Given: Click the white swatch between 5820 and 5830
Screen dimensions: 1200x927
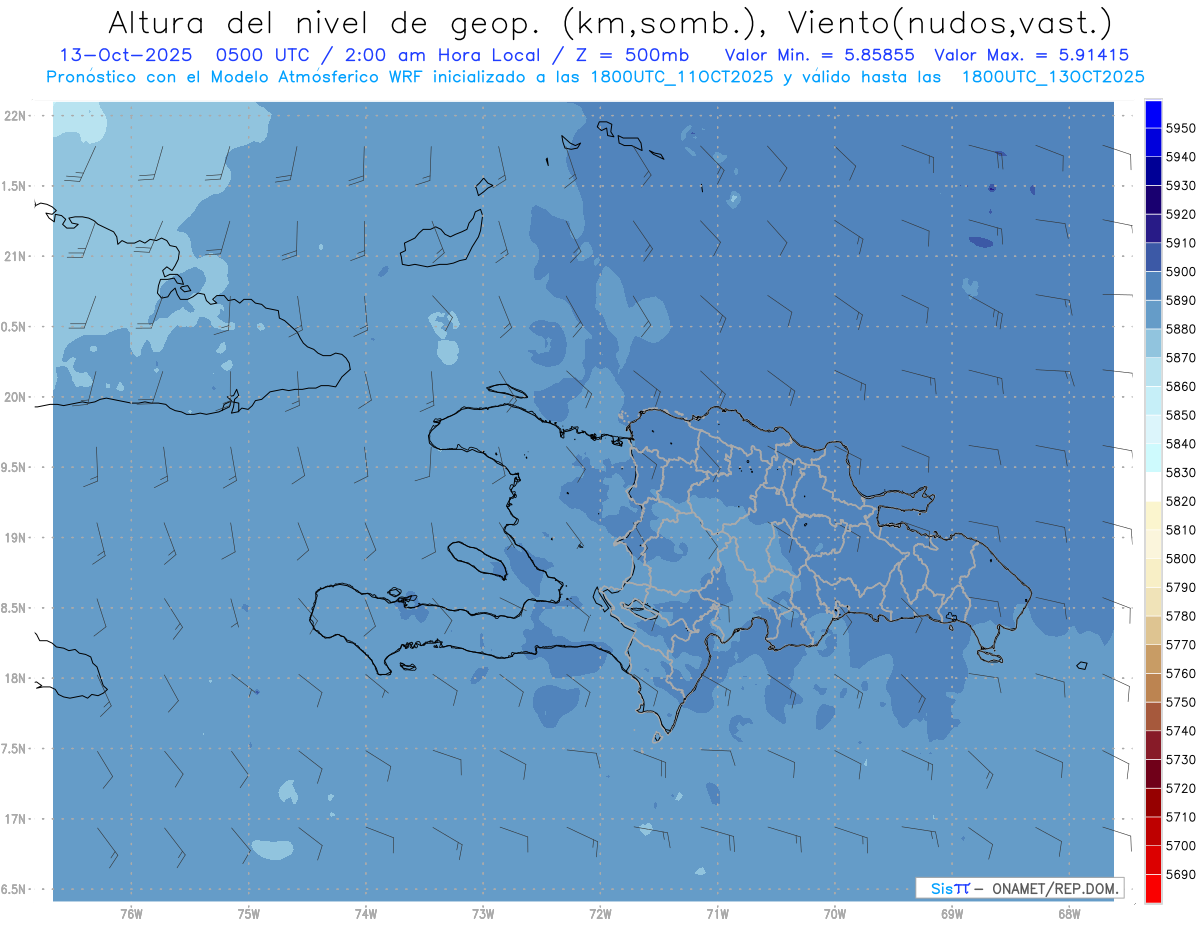Looking at the screenshot, I should click(1153, 487).
